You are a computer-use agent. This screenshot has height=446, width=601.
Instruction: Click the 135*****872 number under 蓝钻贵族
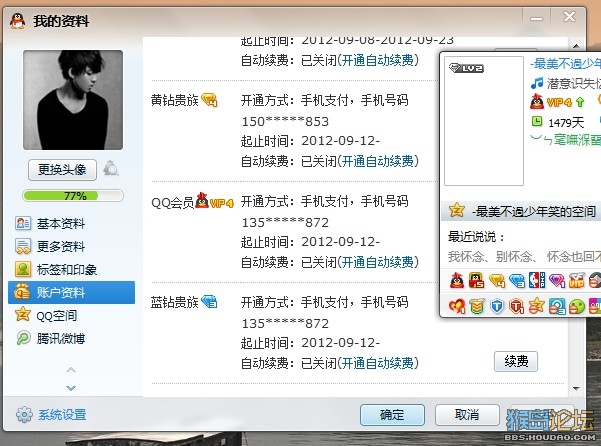tap(285, 323)
